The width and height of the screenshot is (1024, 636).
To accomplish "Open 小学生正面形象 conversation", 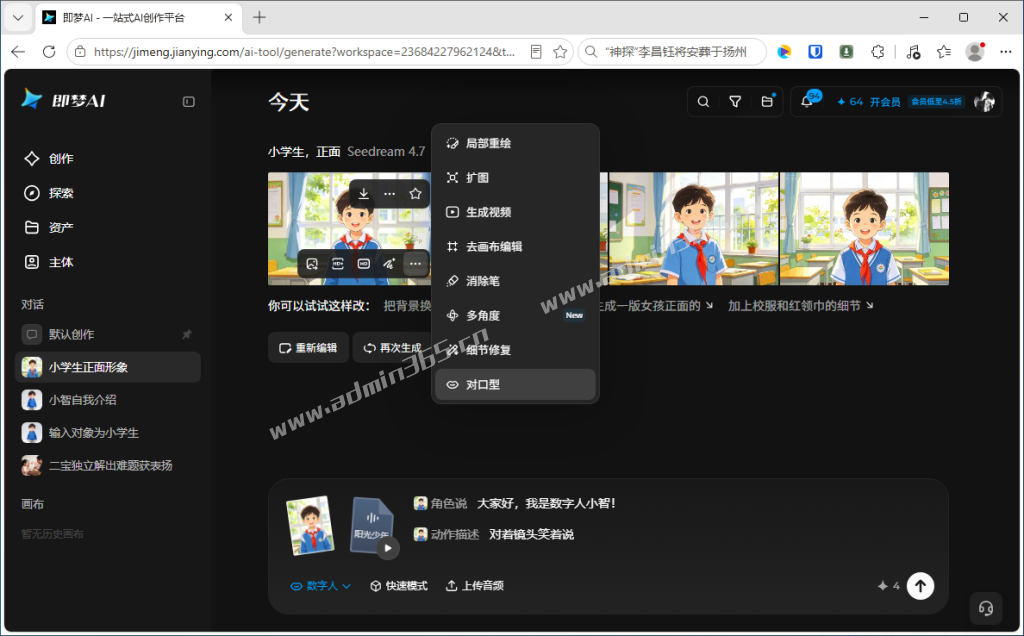I will pyautogui.click(x=108, y=367).
